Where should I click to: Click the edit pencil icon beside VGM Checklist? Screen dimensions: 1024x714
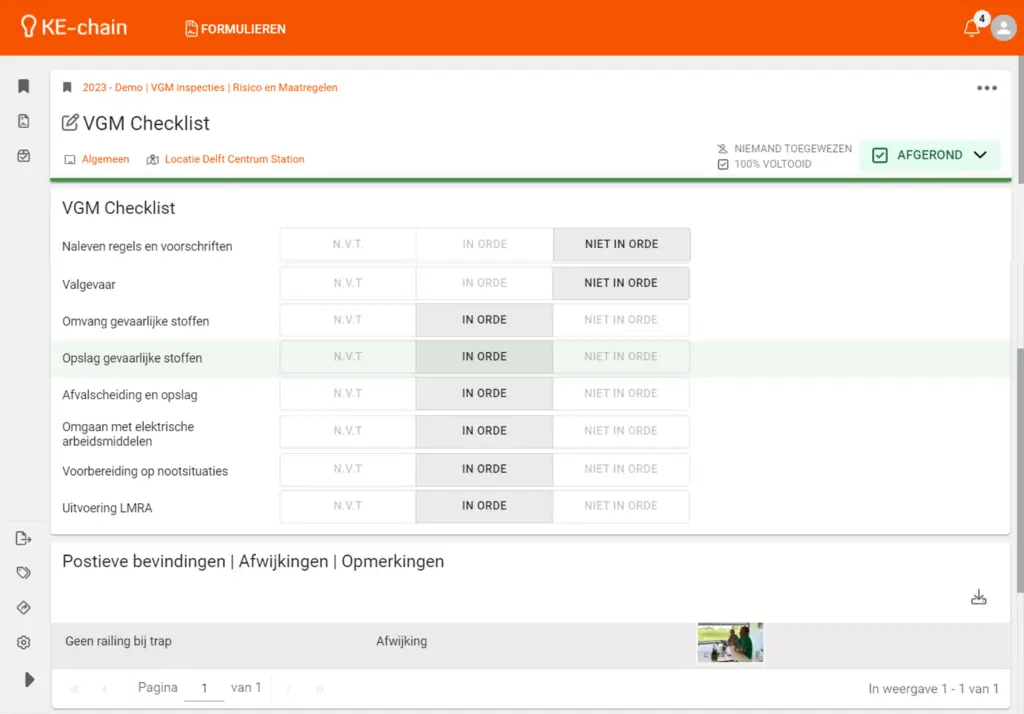(x=70, y=124)
